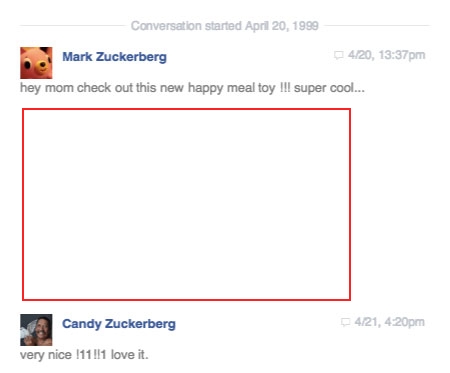This screenshot has width=450, height=373.
Task: Visit the Candy Zuckerberg profile name link
Action: pyautogui.click(x=119, y=324)
